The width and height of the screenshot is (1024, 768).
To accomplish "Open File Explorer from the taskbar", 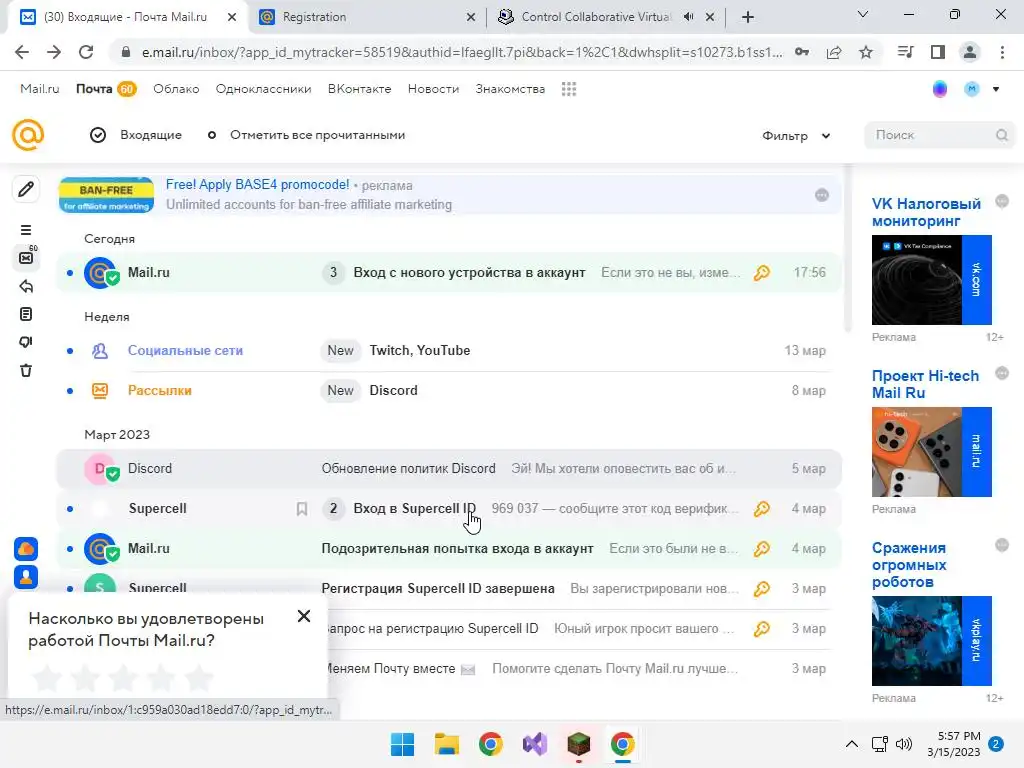I will click(447, 744).
